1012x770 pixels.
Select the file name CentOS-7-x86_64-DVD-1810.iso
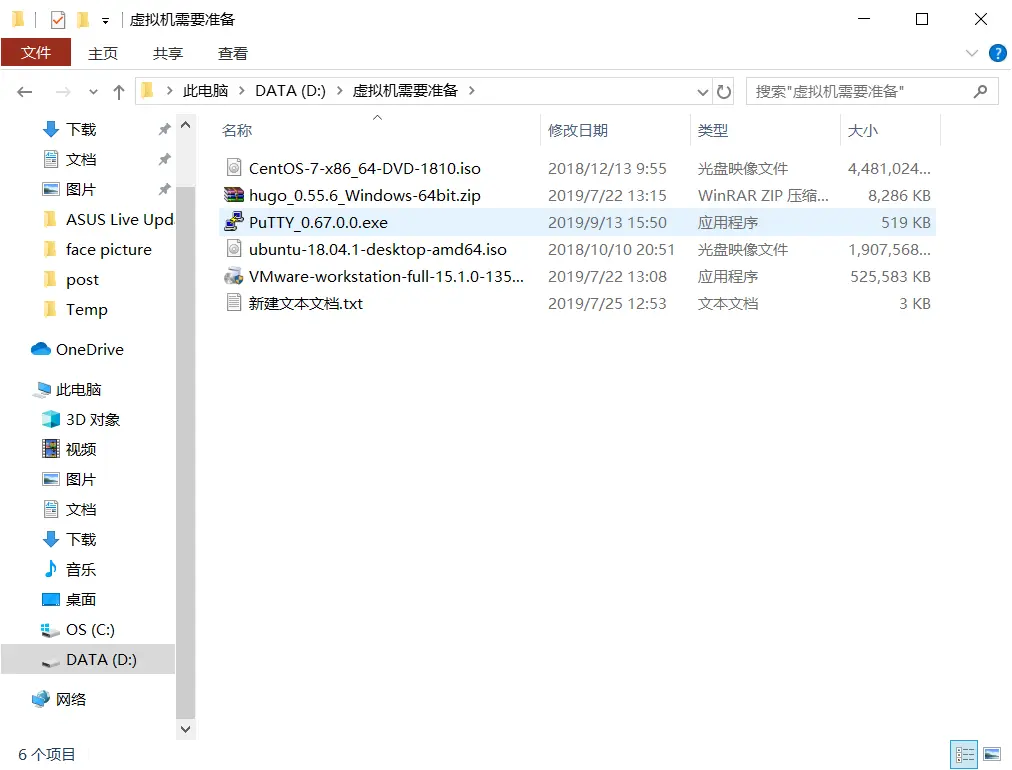365,168
